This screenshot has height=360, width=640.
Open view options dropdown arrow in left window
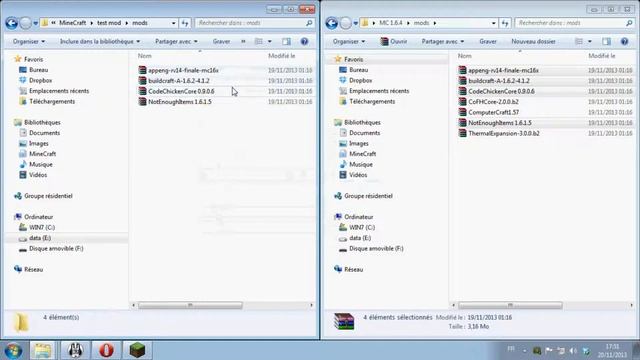[269, 42]
